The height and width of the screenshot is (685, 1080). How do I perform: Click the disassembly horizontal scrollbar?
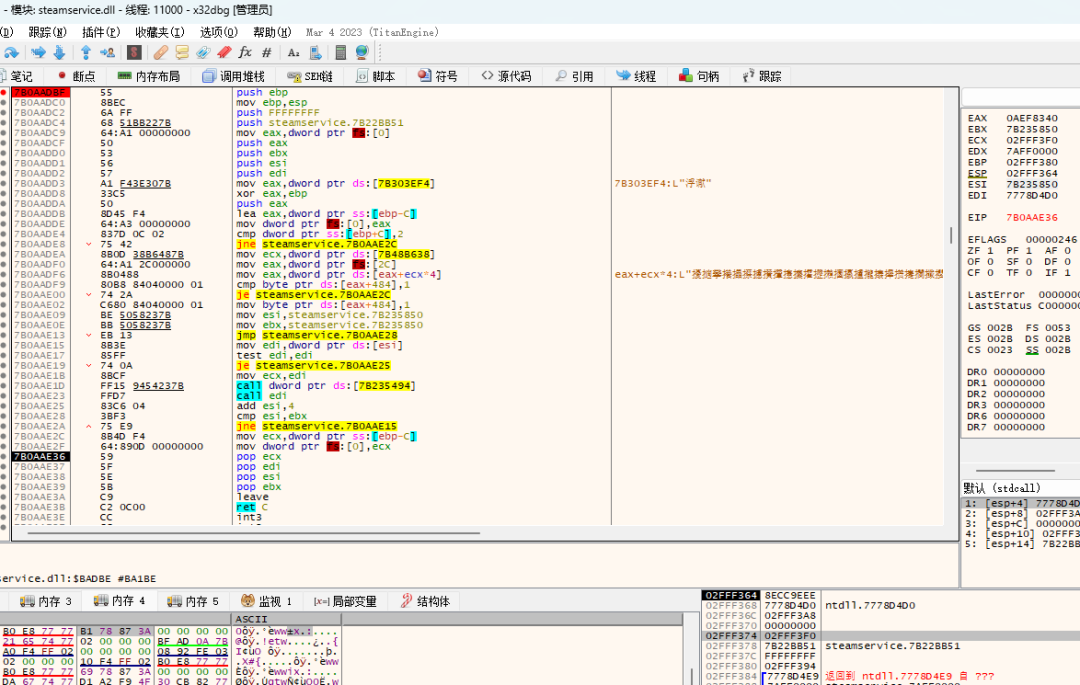point(253,533)
